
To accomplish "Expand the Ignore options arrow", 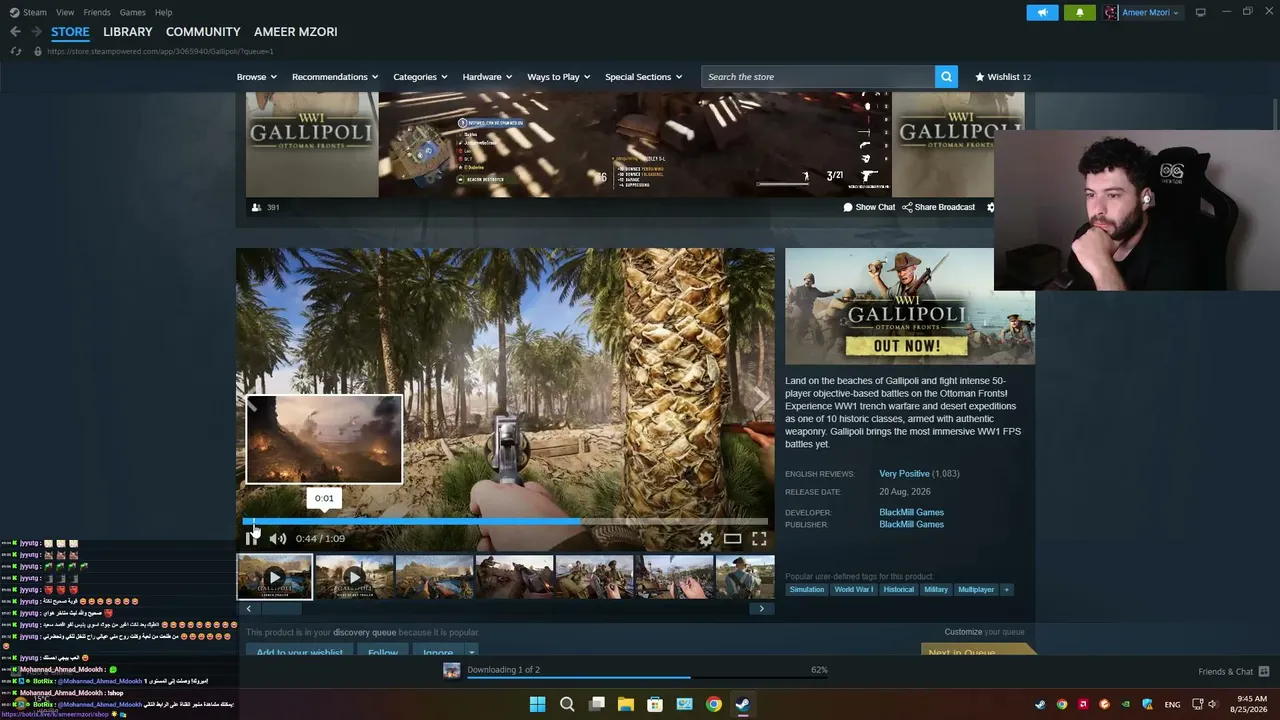I will 471,652.
